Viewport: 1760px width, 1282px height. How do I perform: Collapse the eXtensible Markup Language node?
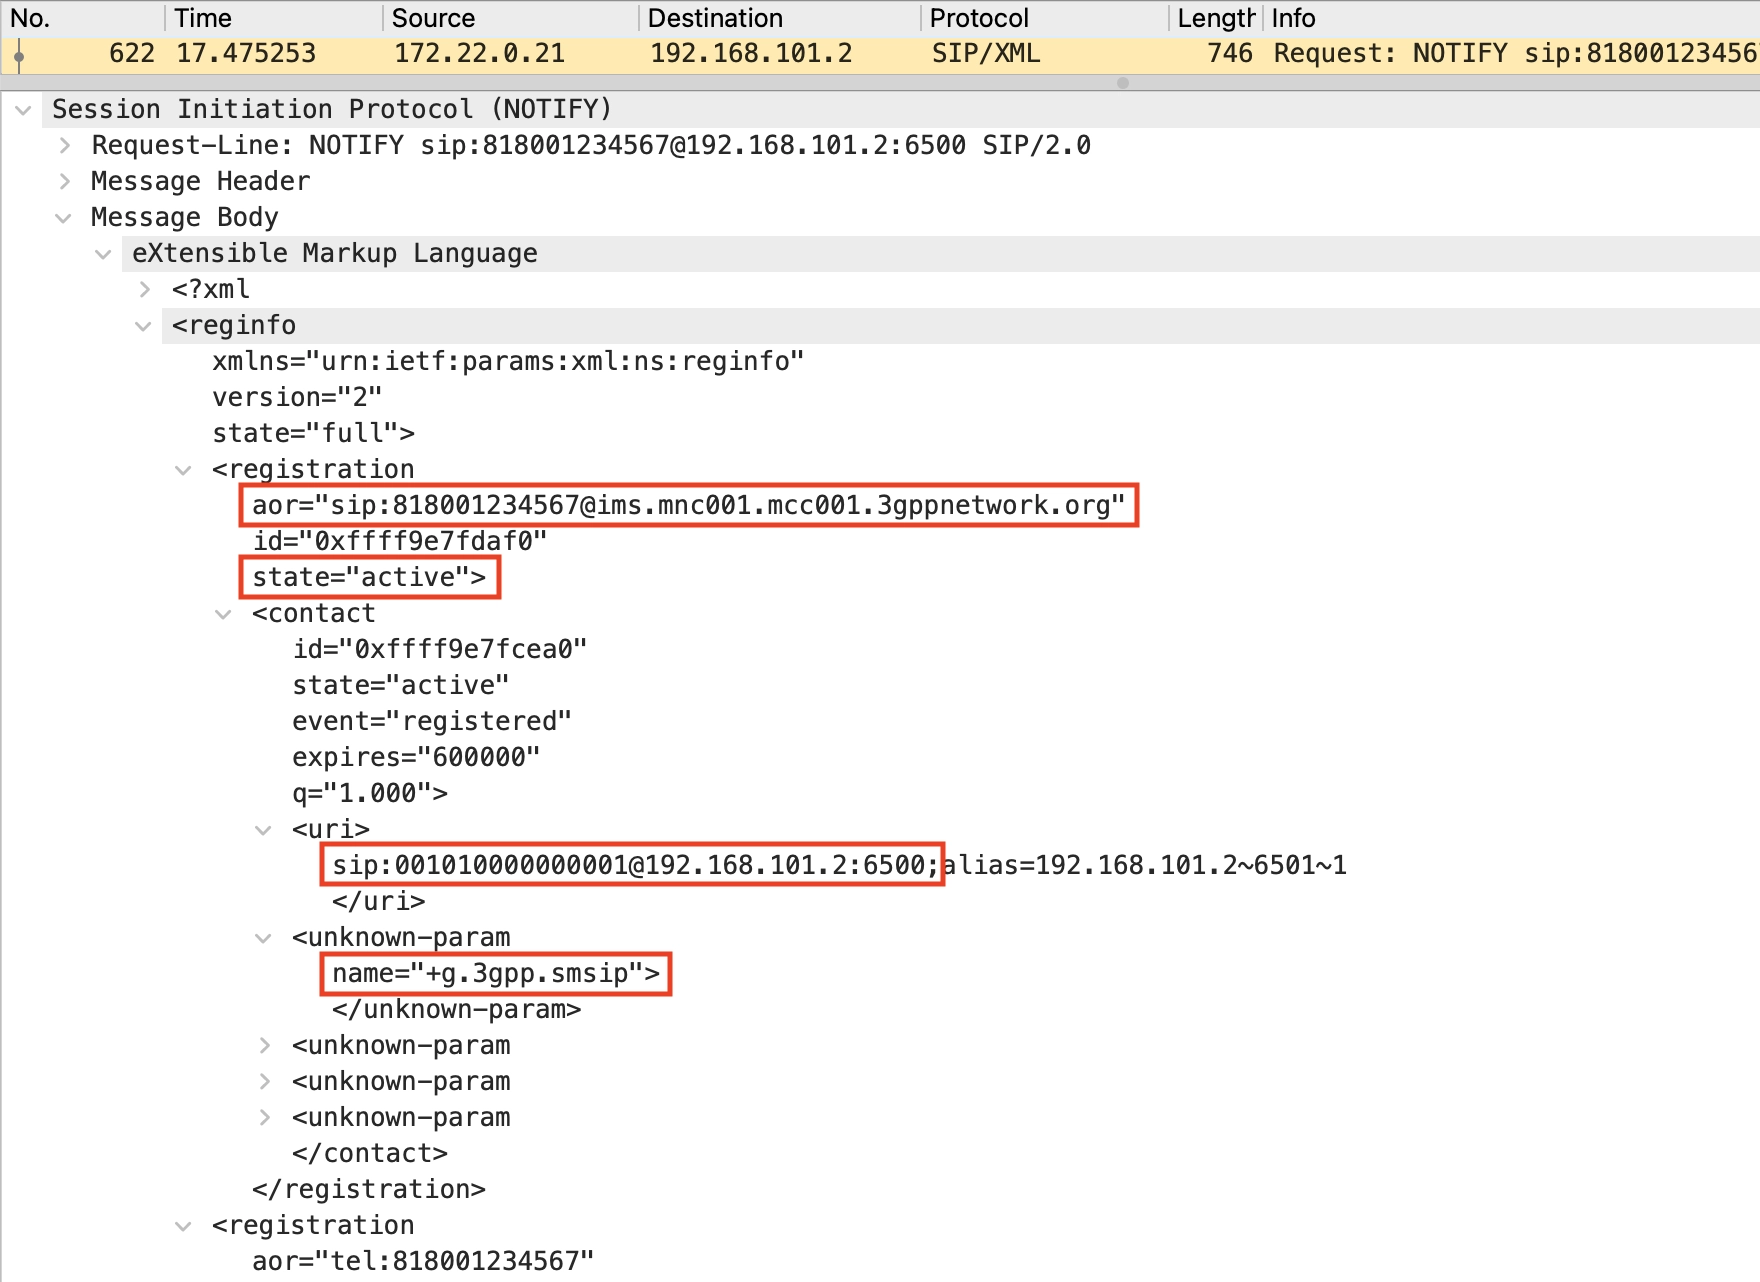[x=103, y=254]
